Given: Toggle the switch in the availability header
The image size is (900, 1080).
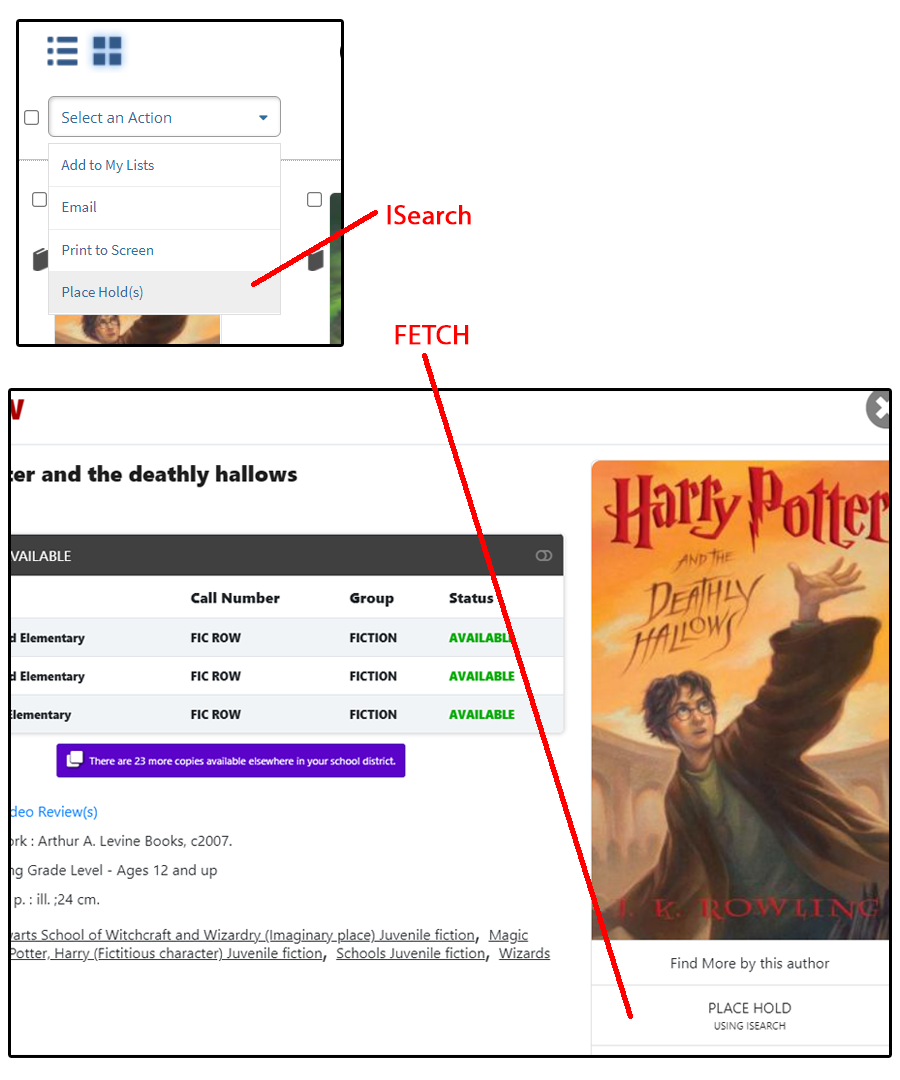Looking at the screenshot, I should 544,555.
